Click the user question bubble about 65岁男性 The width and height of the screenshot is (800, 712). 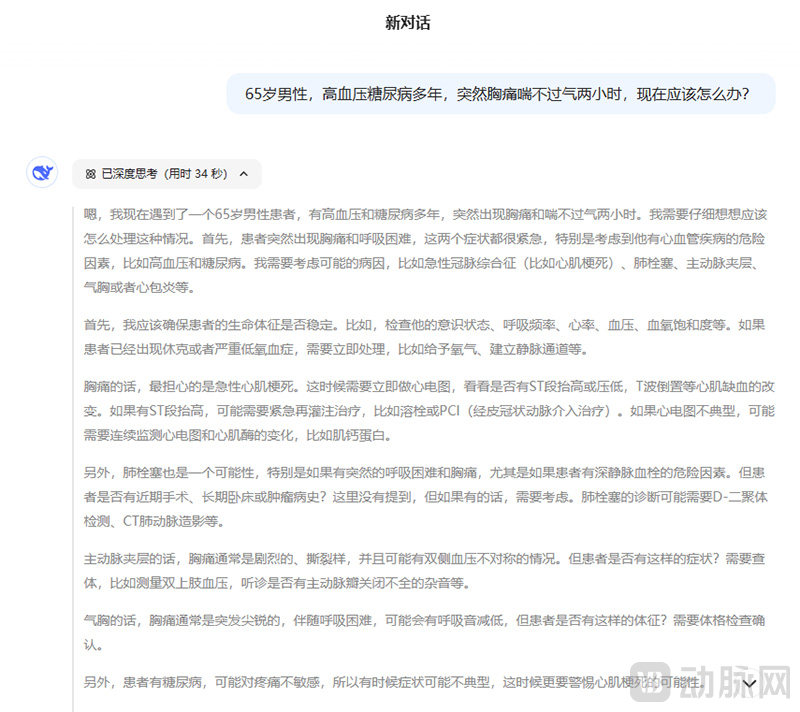tap(501, 94)
